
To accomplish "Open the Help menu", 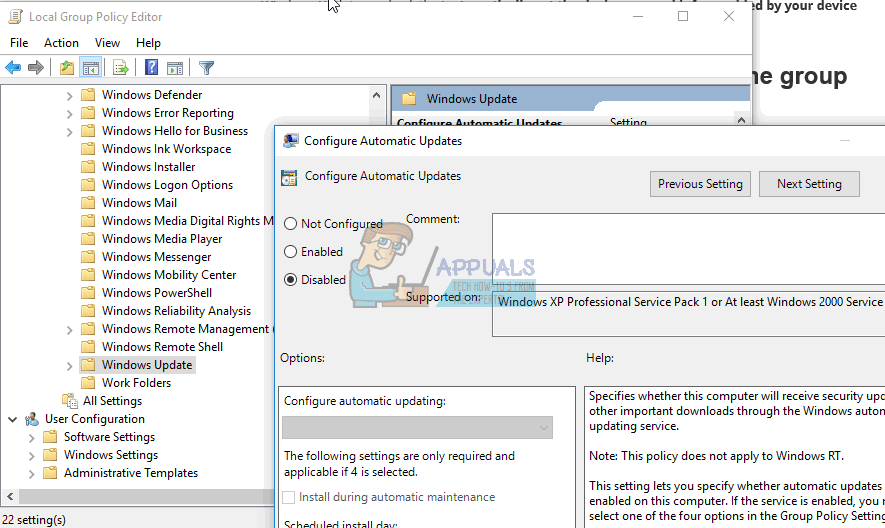I will [x=148, y=43].
